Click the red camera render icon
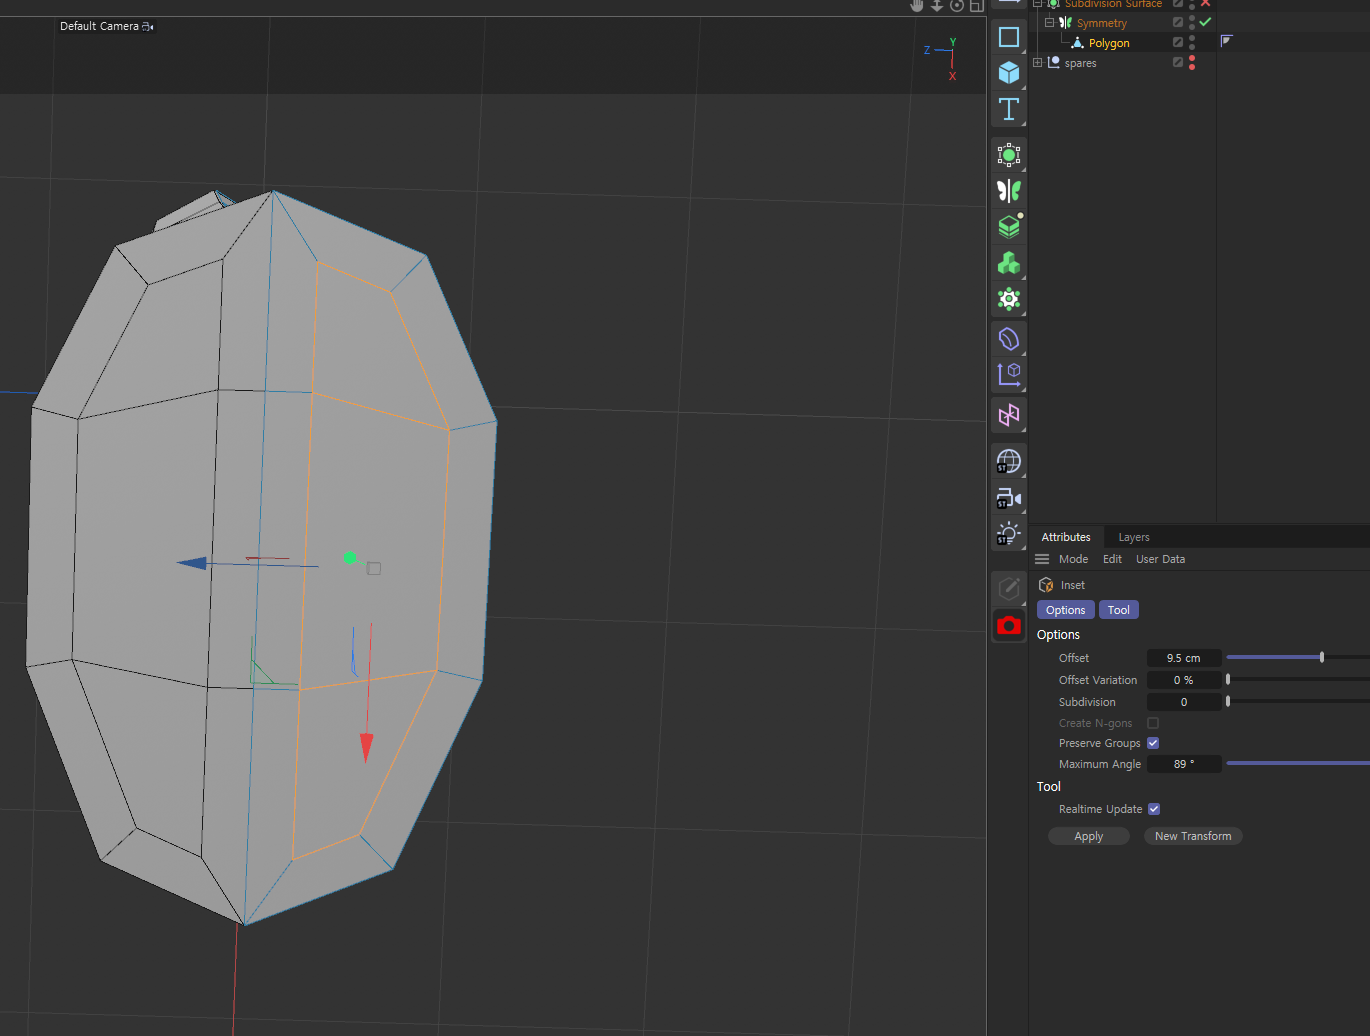Image resolution: width=1370 pixels, height=1036 pixels. [x=1009, y=625]
